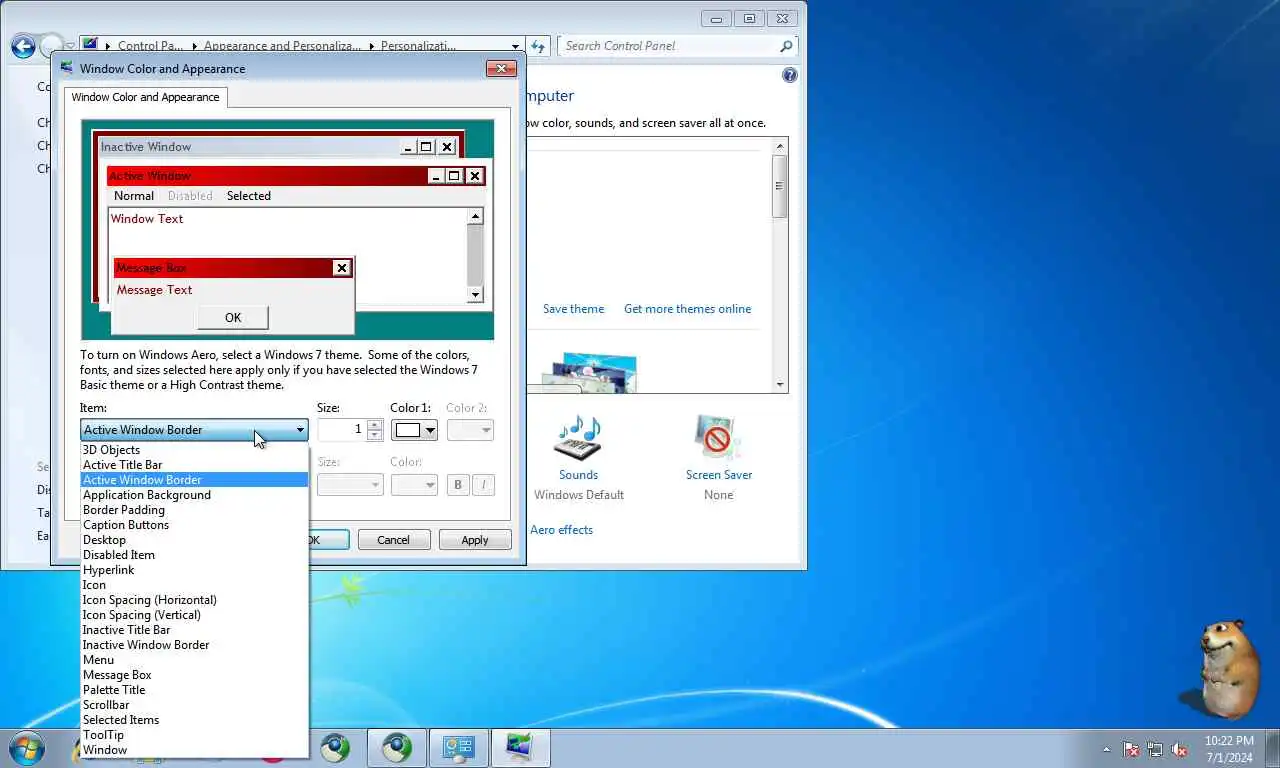Choose Inactive Title Bar item
Screen dimensions: 1280x768
194,630
